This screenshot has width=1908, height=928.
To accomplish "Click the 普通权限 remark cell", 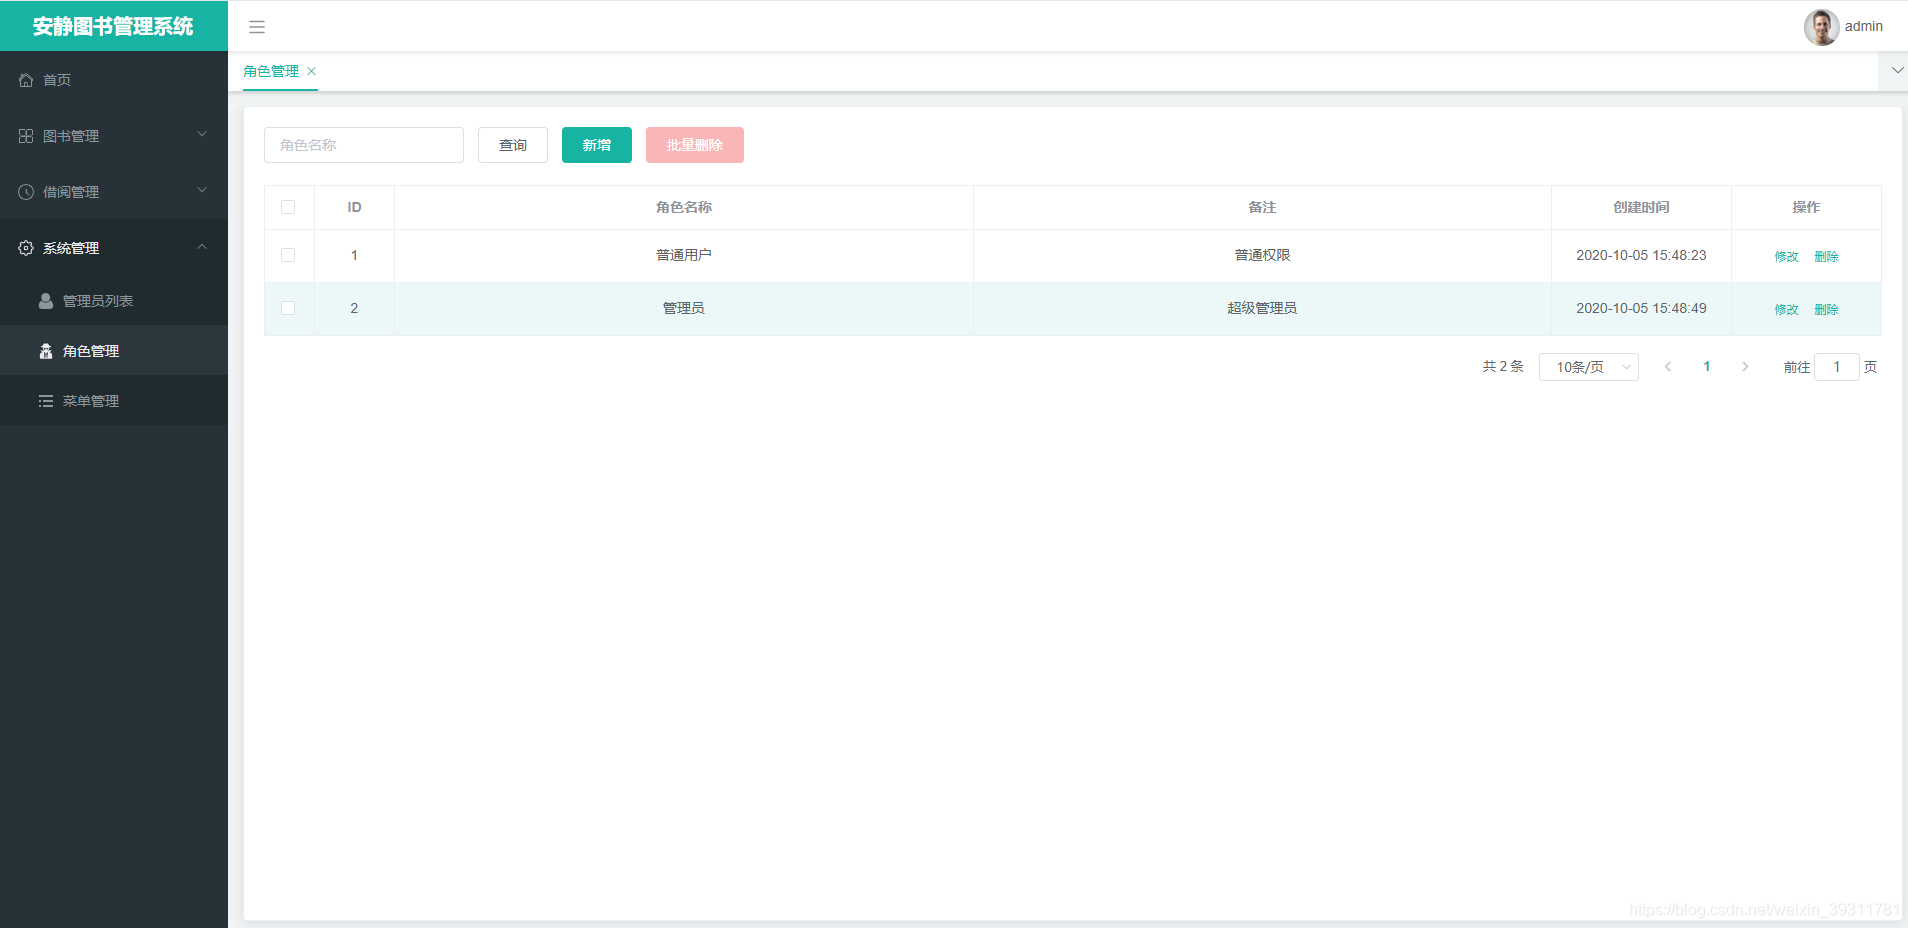I will [x=1262, y=255].
